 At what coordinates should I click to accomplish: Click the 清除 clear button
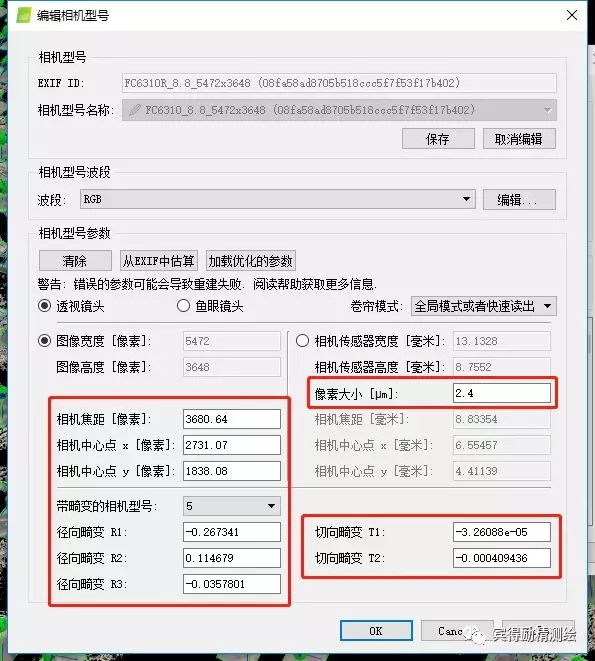(x=75, y=261)
